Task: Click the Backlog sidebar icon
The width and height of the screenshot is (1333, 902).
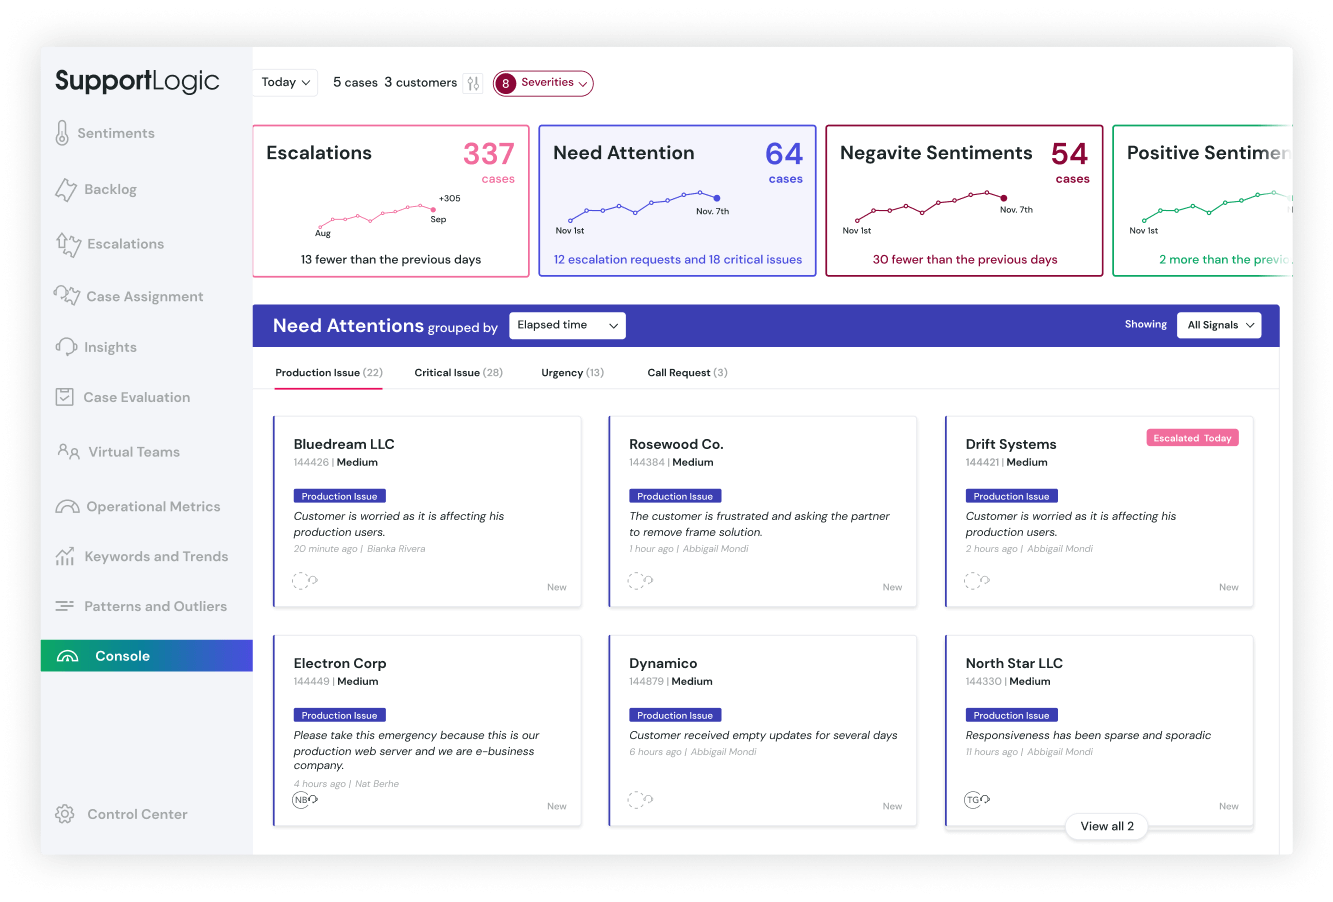Action: (x=66, y=189)
